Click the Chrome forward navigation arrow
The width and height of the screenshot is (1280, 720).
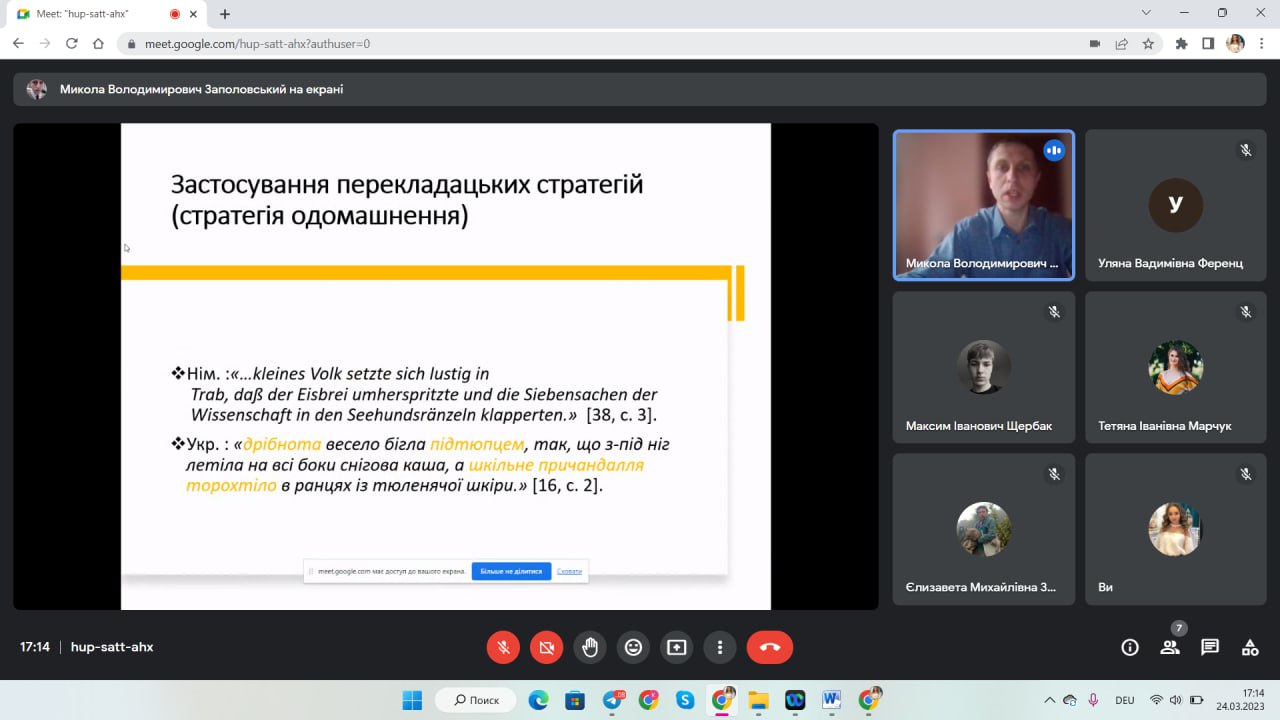click(45, 44)
